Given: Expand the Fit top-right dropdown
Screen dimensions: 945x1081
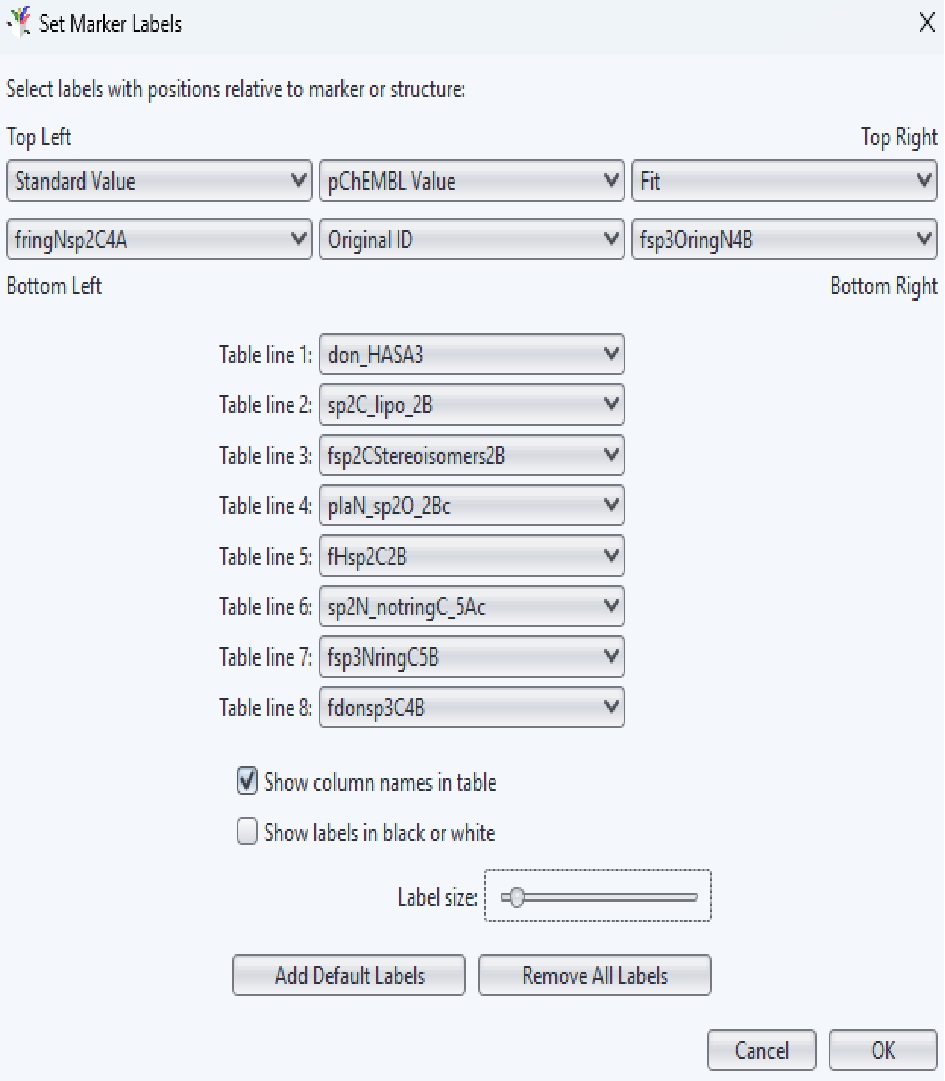Looking at the screenshot, I should pos(784,182).
